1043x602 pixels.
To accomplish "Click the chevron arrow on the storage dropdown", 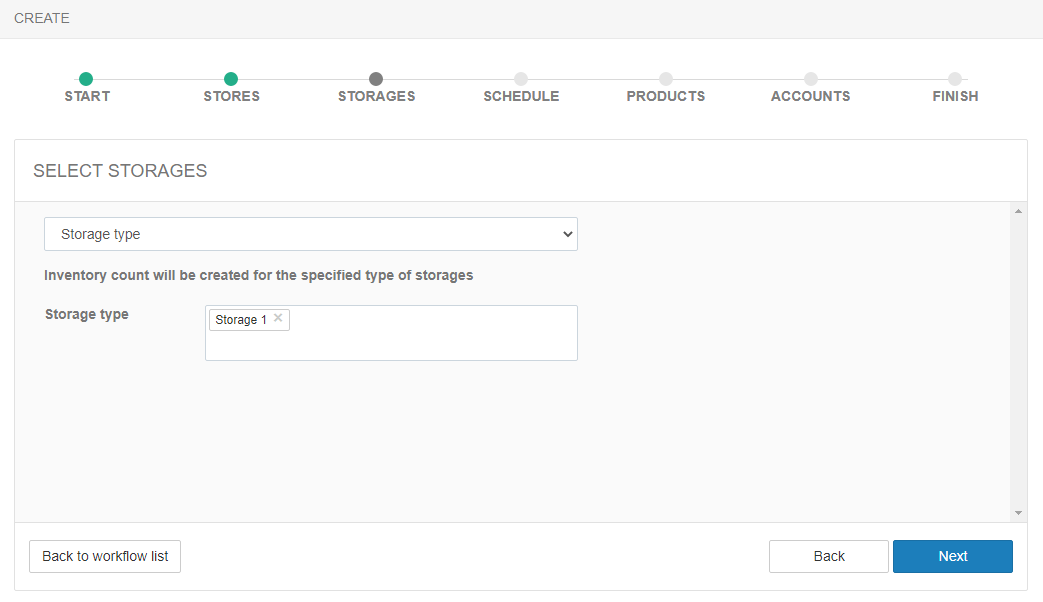I will tap(567, 234).
